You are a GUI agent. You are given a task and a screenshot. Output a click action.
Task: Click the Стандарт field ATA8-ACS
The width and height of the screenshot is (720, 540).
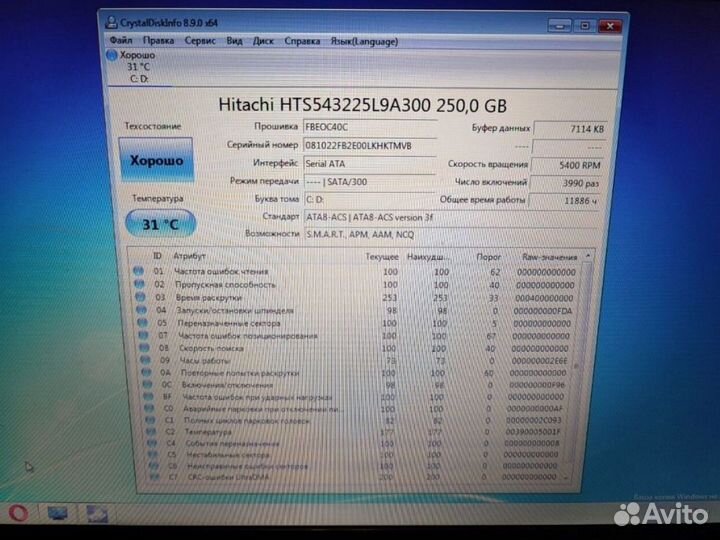pos(451,217)
